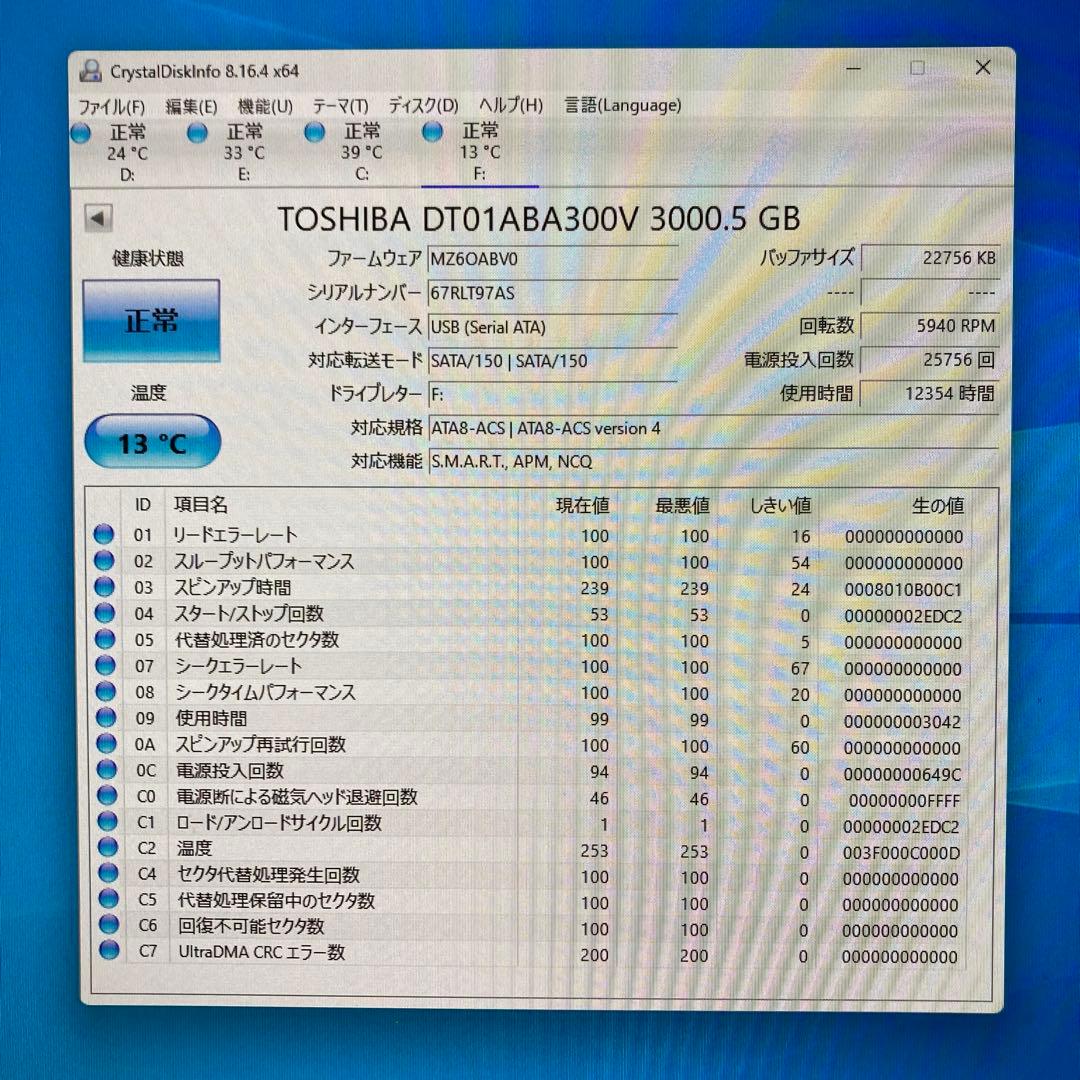This screenshot has width=1080, height=1080.
Task: Click the firmware field MZ6OABV0
Action: pyautogui.click(x=552, y=259)
